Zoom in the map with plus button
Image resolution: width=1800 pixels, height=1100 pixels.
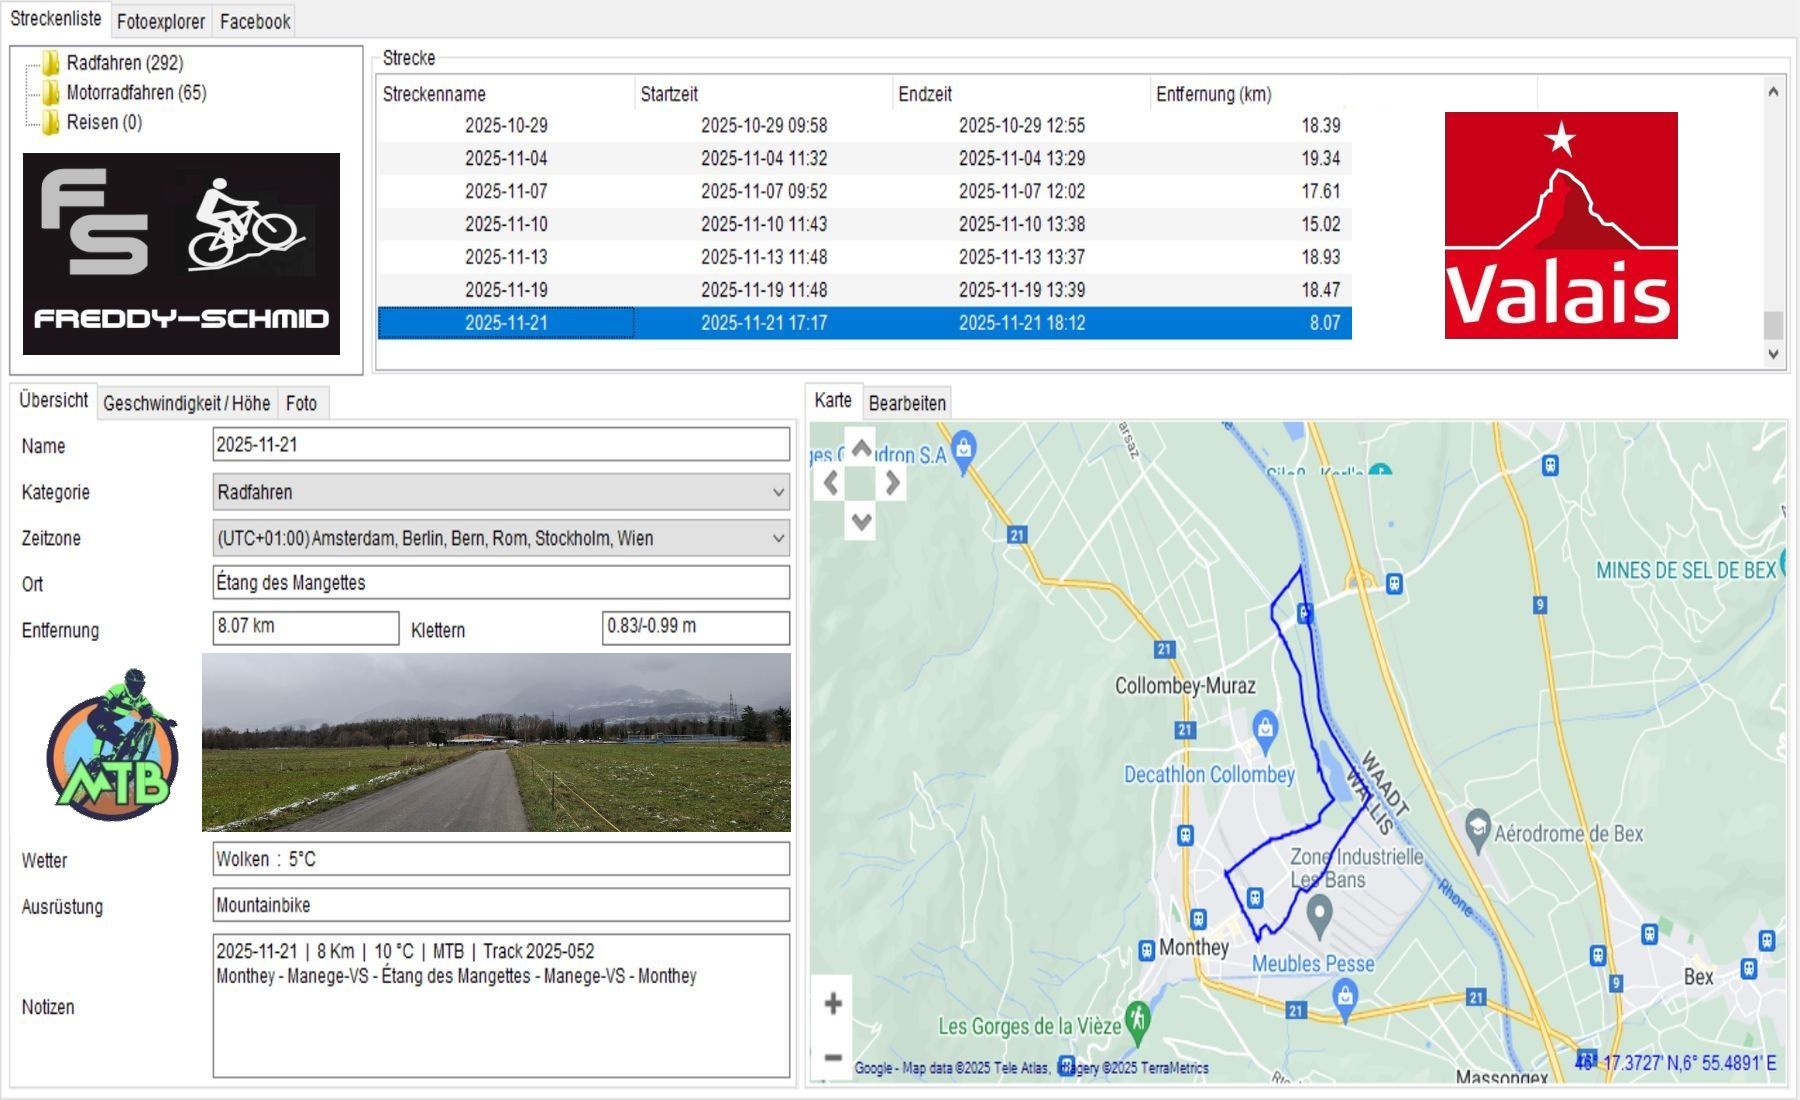click(x=833, y=1003)
